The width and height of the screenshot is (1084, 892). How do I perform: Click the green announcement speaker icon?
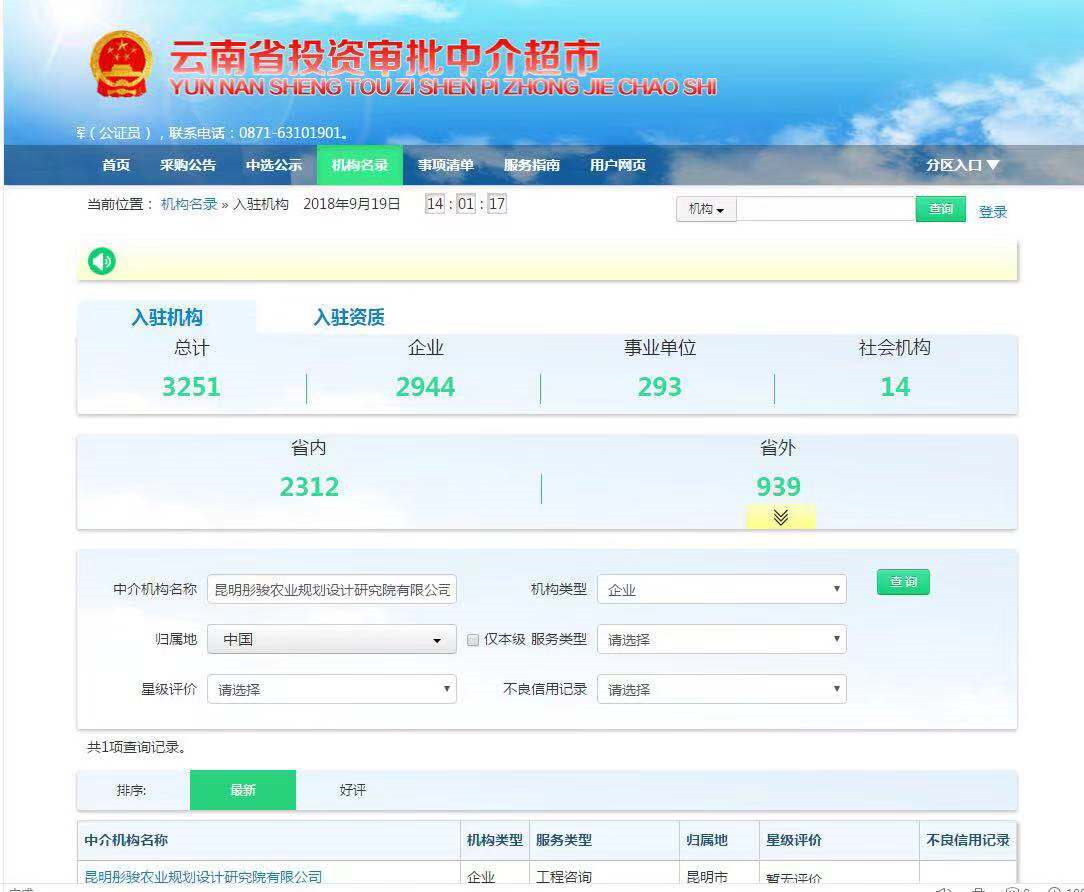tap(100, 261)
